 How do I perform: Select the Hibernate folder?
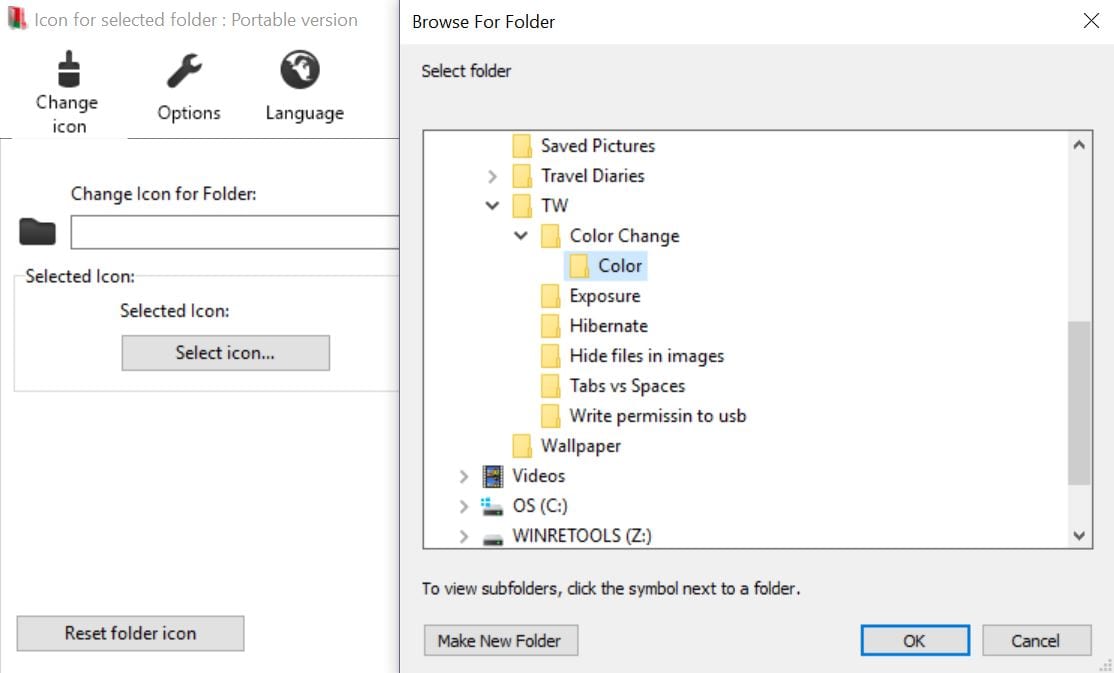(x=608, y=325)
